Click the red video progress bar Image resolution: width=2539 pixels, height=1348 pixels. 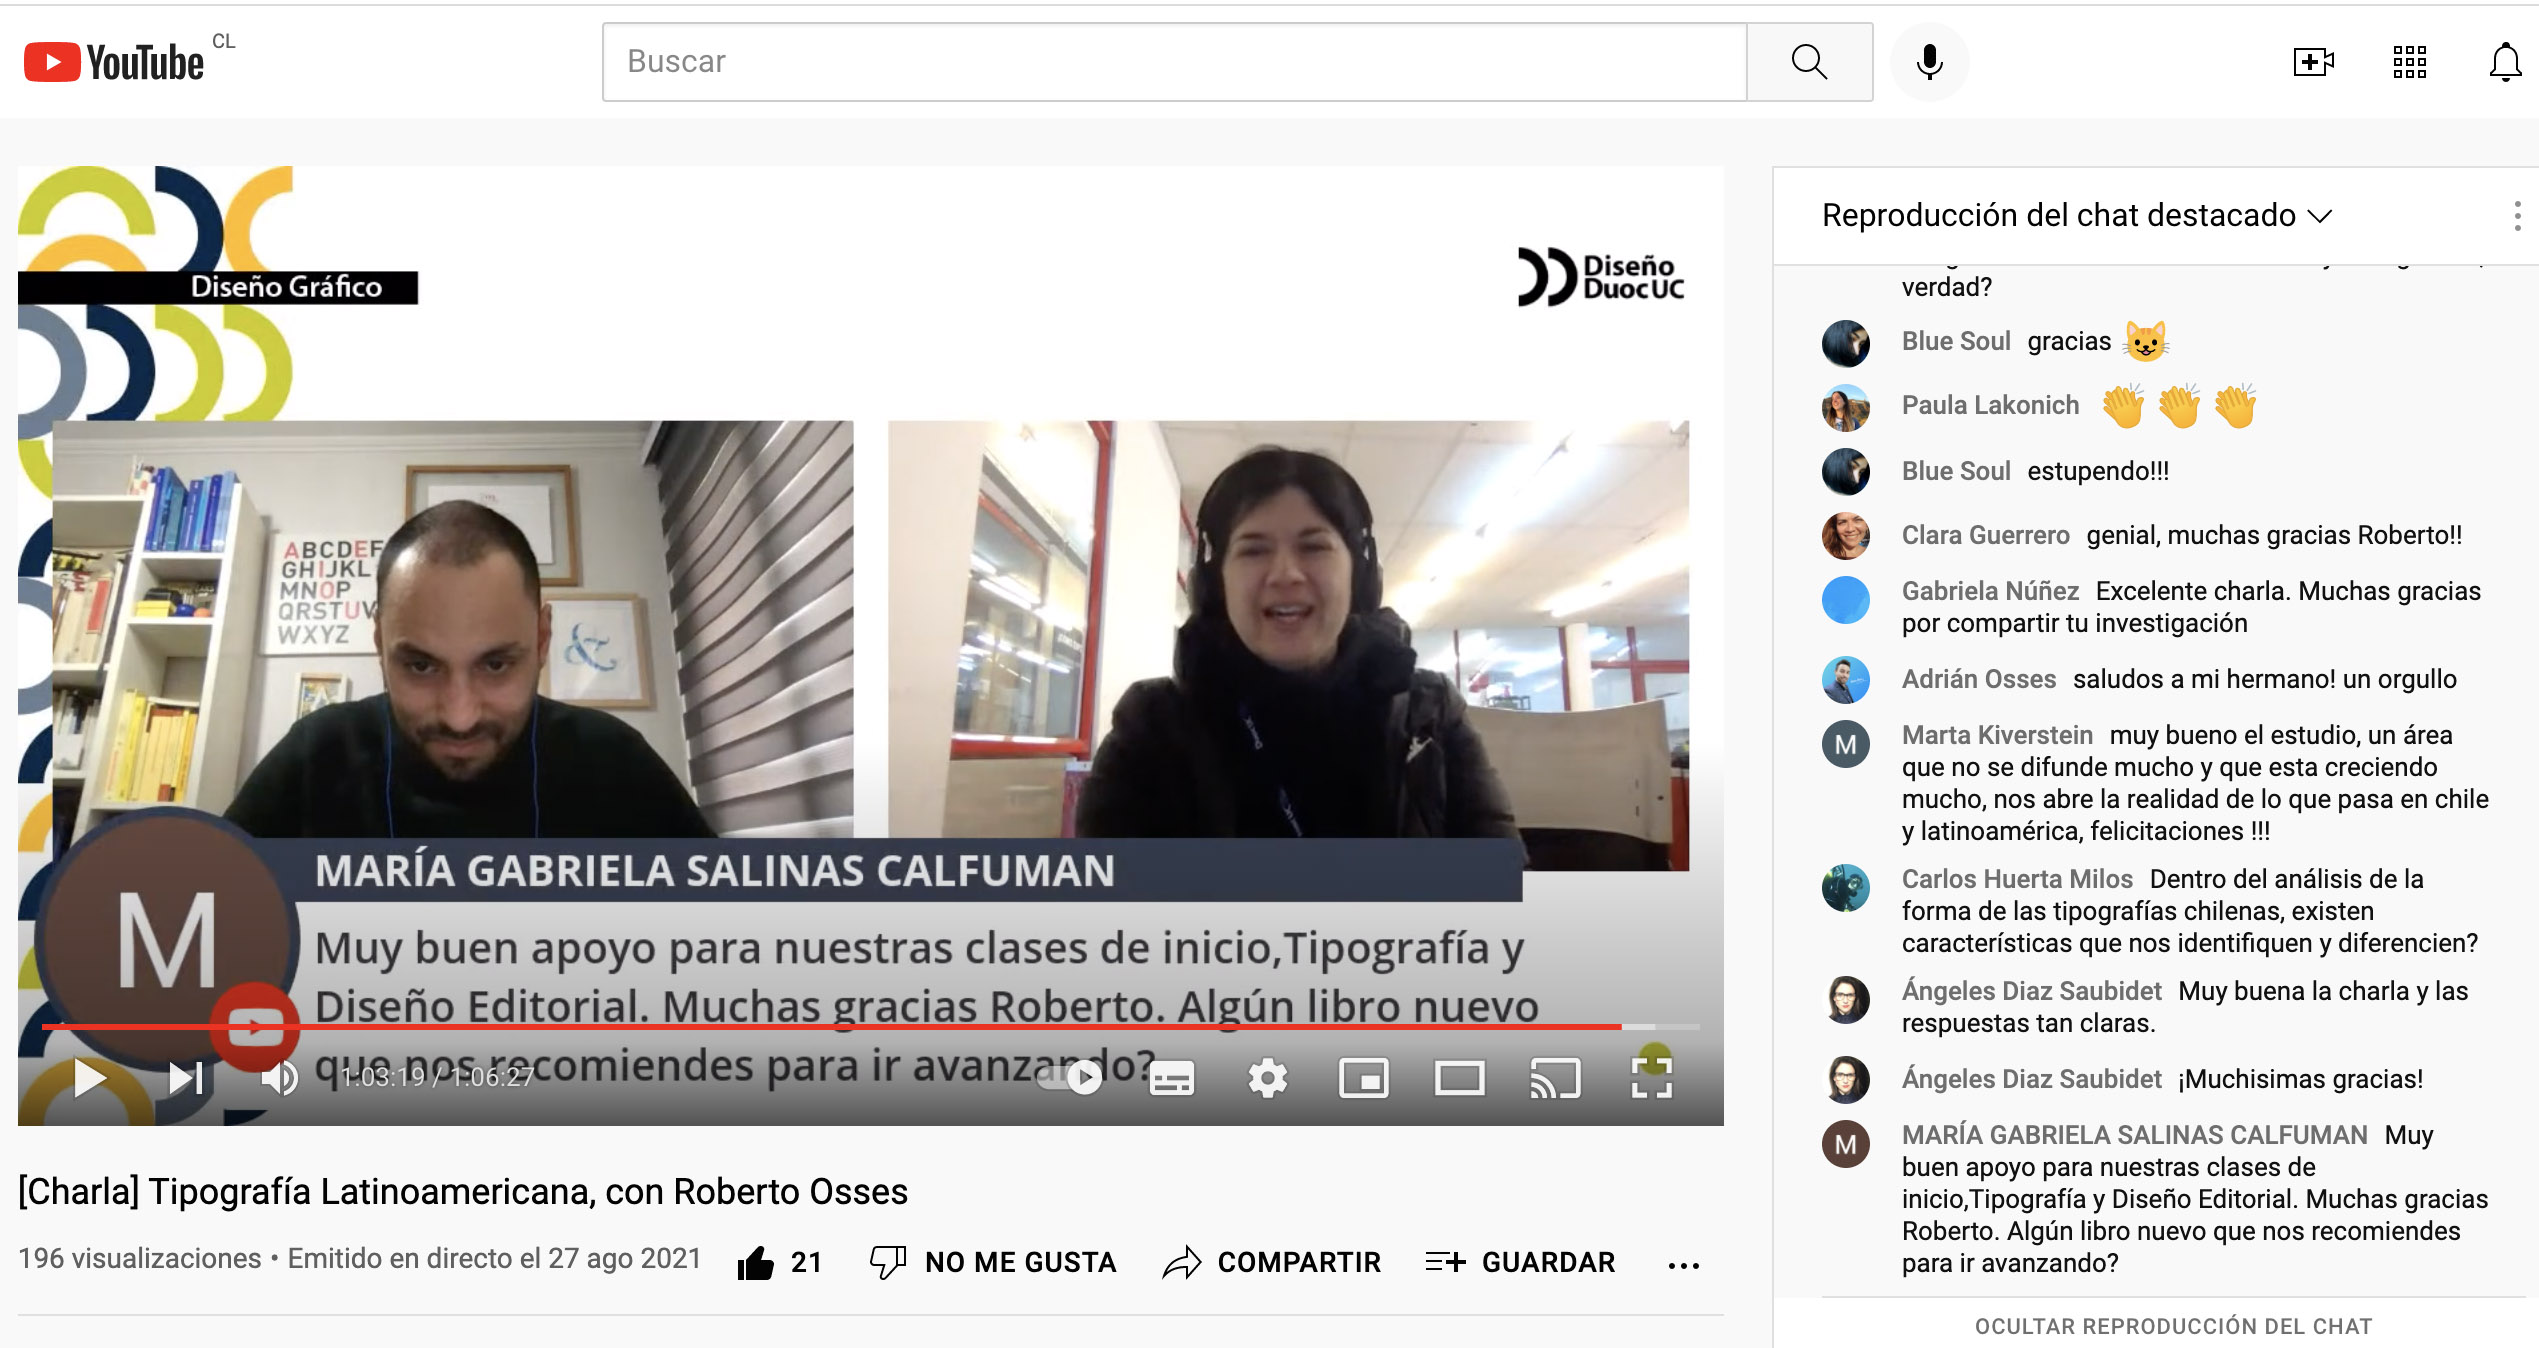point(830,1027)
